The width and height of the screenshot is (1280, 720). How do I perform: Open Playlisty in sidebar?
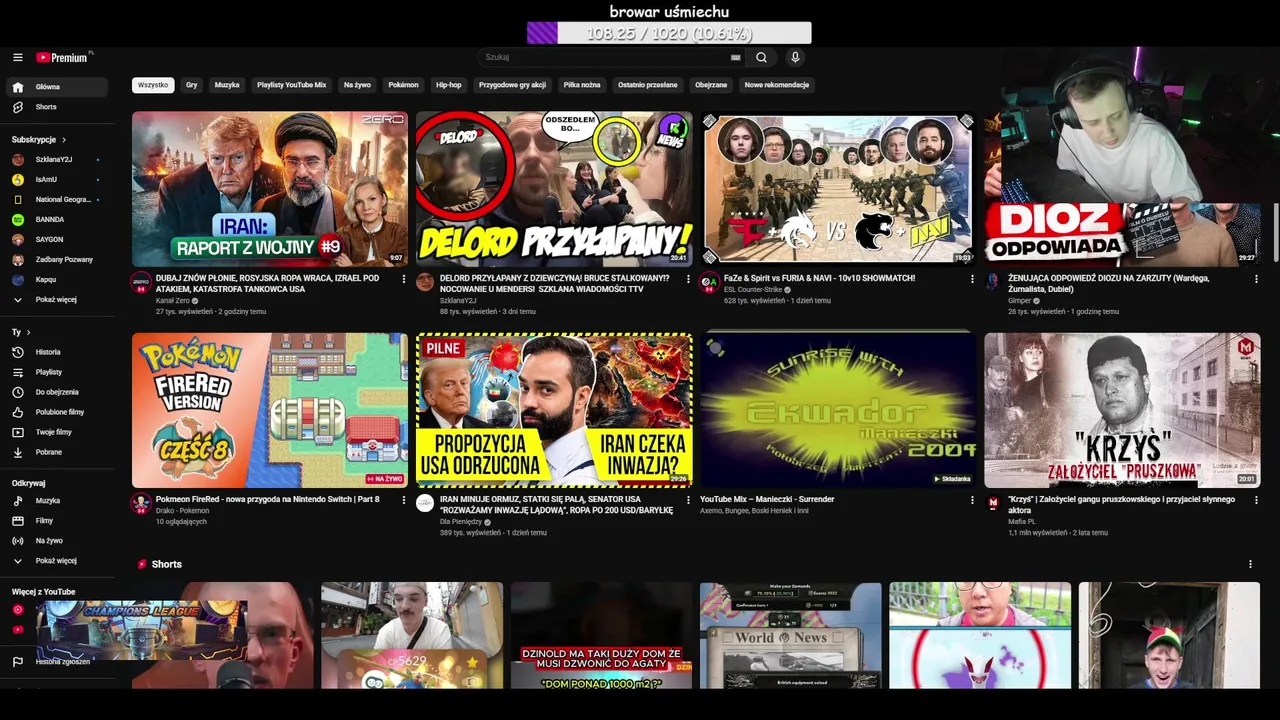tap(59, 372)
